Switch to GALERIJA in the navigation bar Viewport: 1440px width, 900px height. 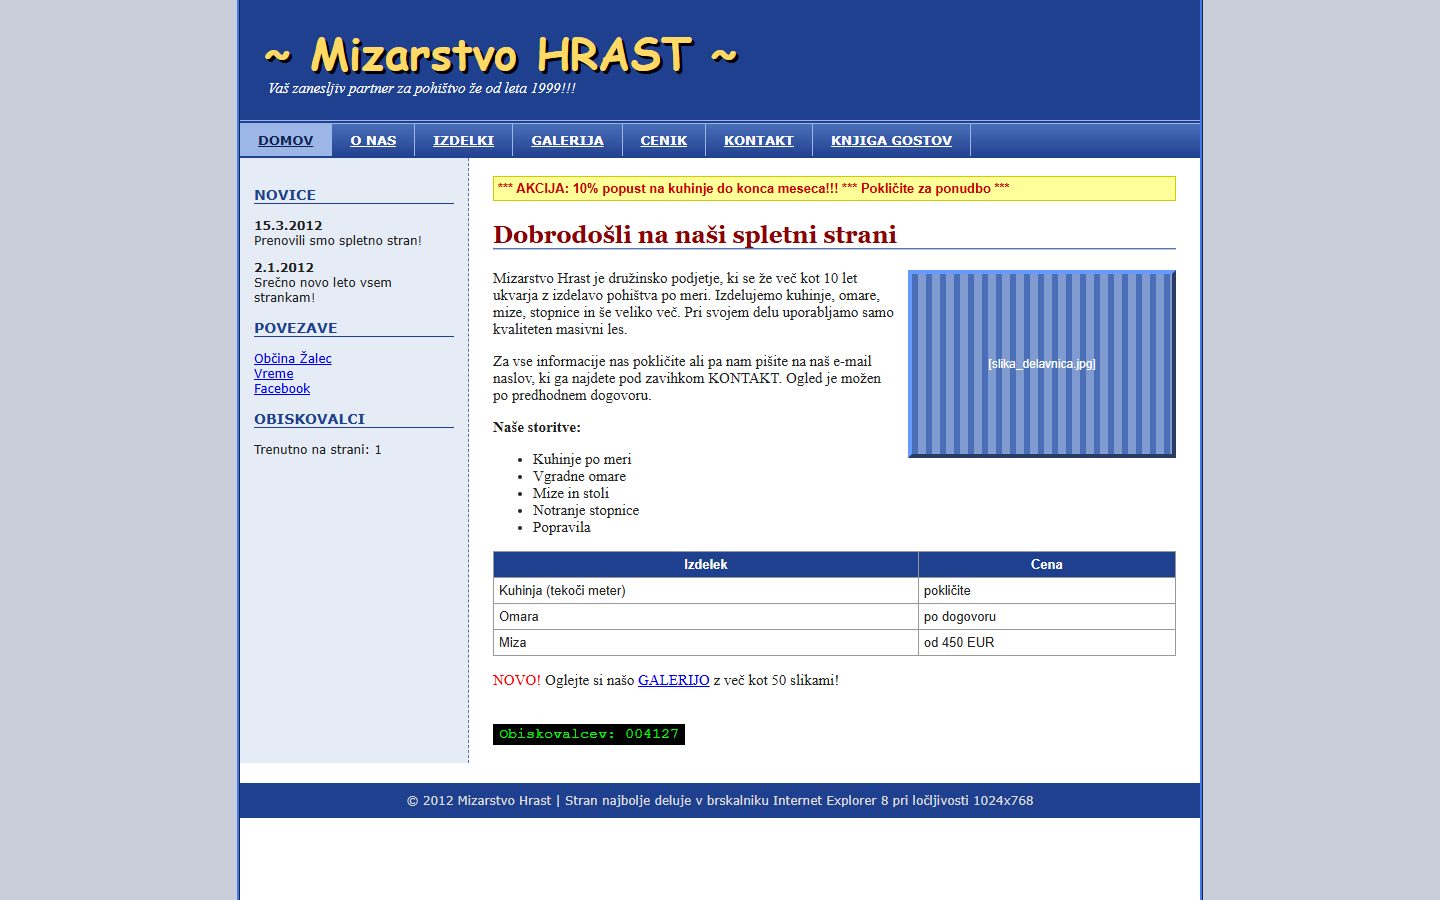point(567,140)
